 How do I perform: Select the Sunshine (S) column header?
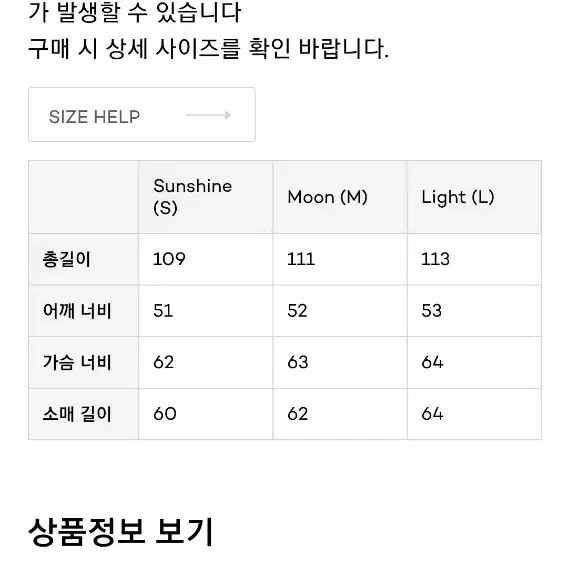tap(206, 197)
